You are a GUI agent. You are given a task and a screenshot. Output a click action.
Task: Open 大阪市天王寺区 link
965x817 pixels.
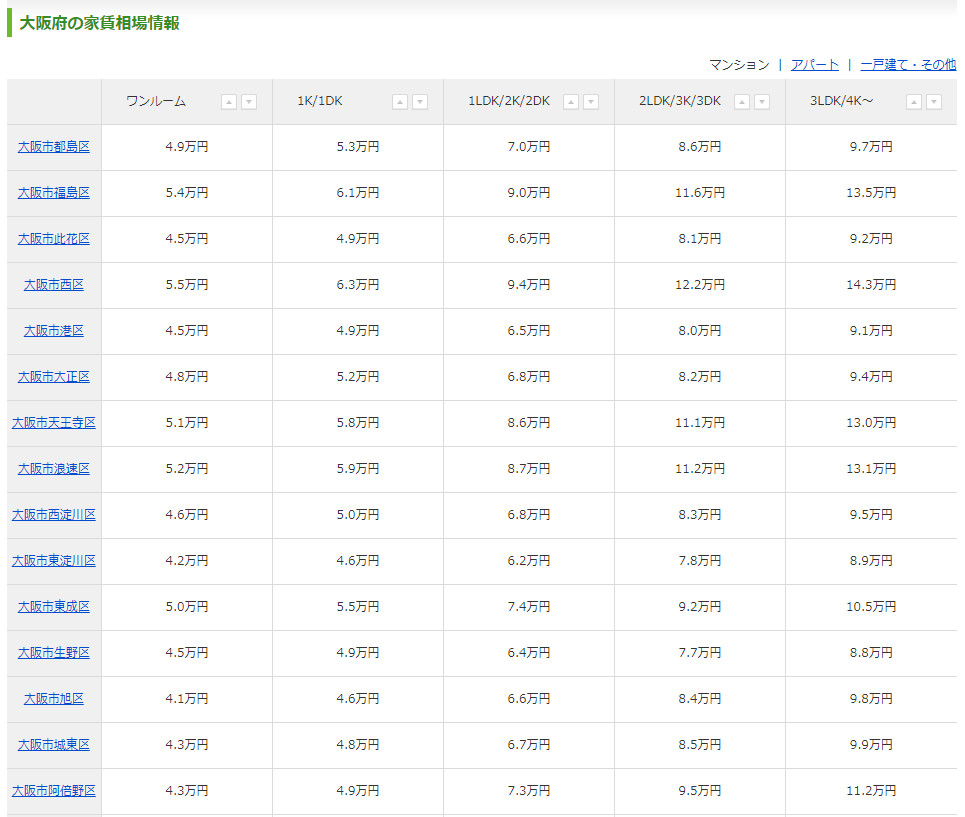pos(54,423)
